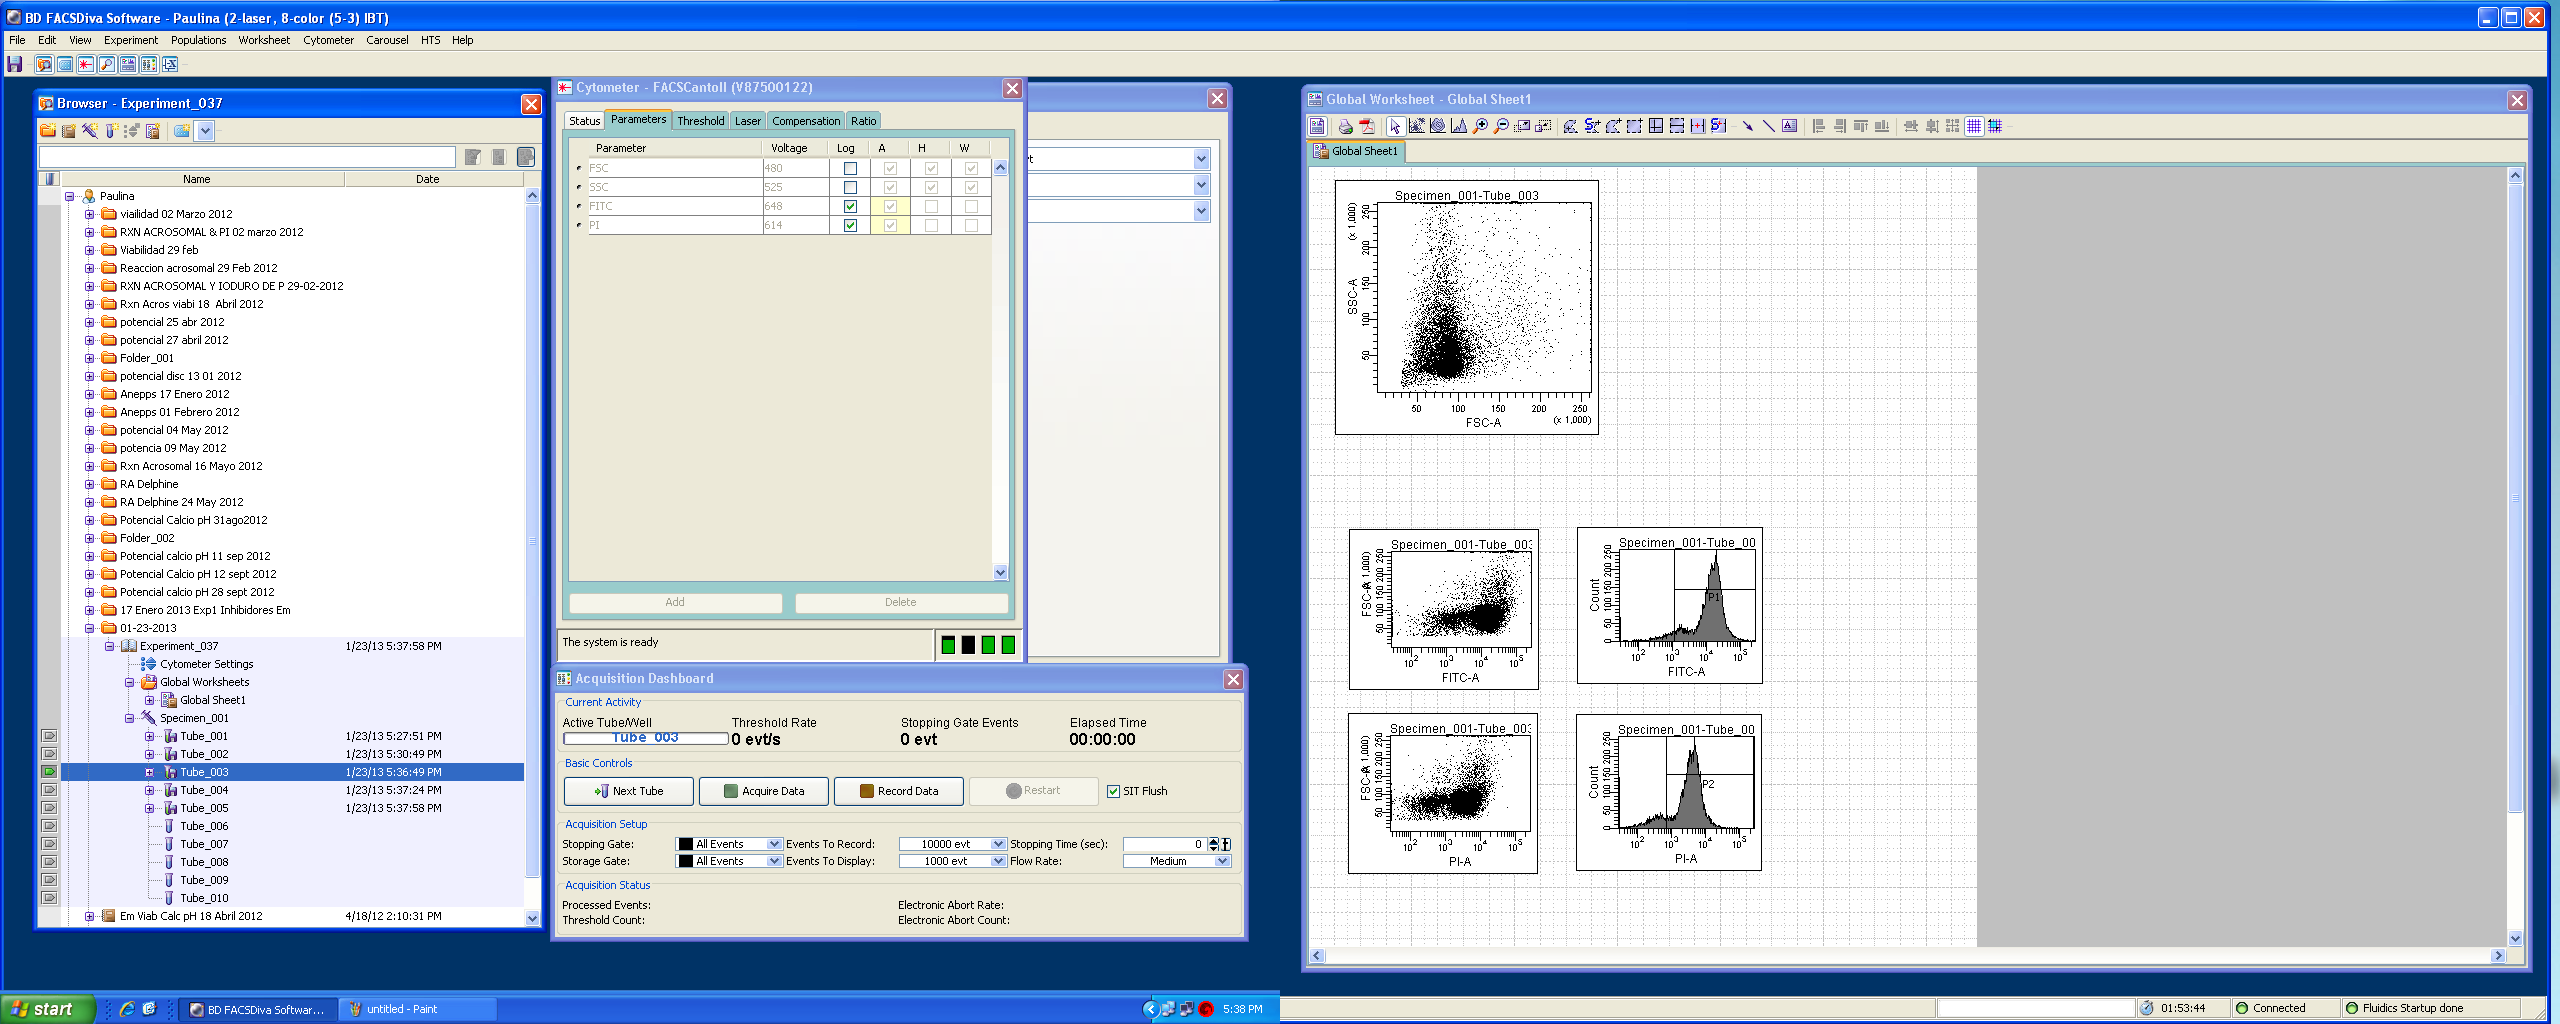Open the Events To Record dropdown
2560x1024 pixels.
tap(997, 844)
